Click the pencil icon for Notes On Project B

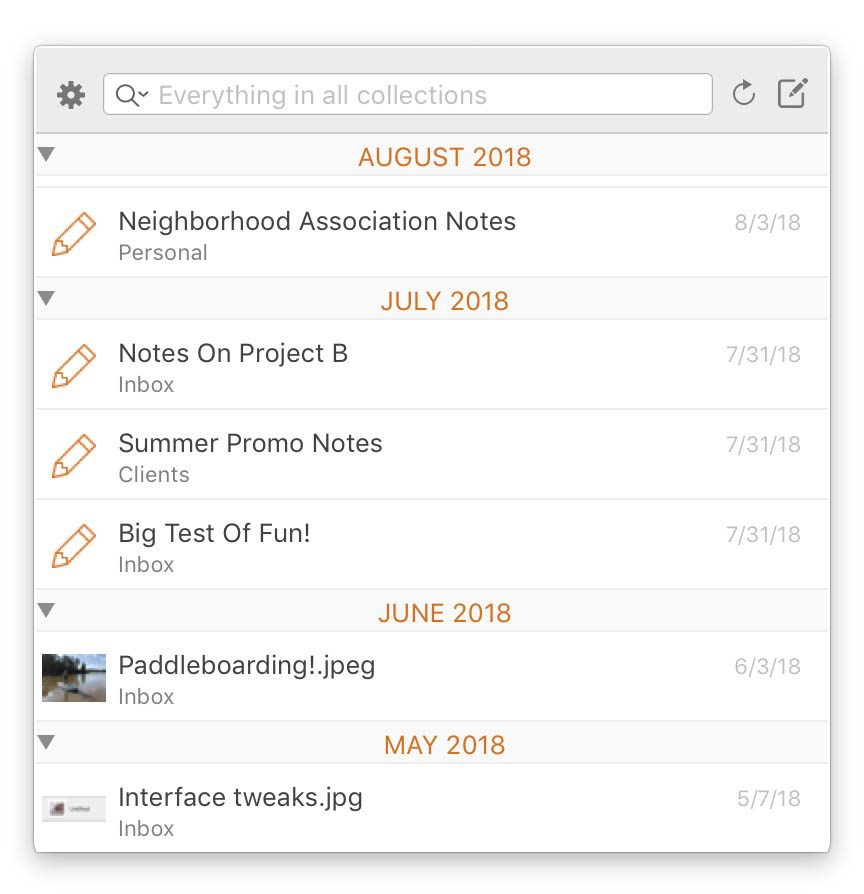pos(74,367)
